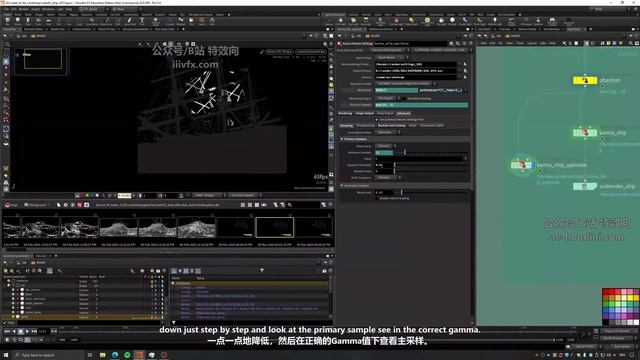Toggle the render settings prim checkbox
Image resolution: width=640 pixels, height=360 pixels.
click(x=377, y=120)
